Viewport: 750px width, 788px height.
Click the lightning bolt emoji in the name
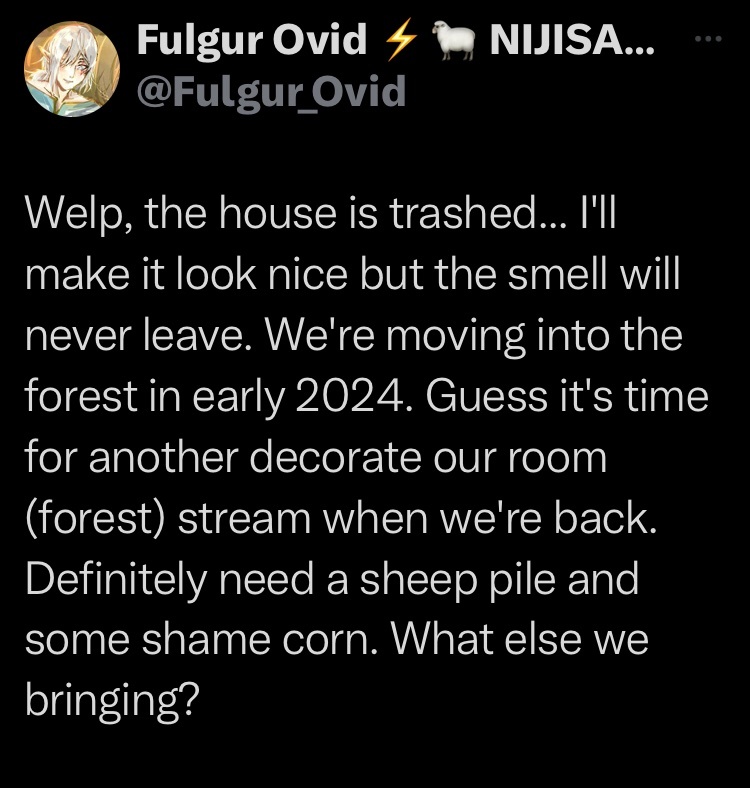[401, 39]
